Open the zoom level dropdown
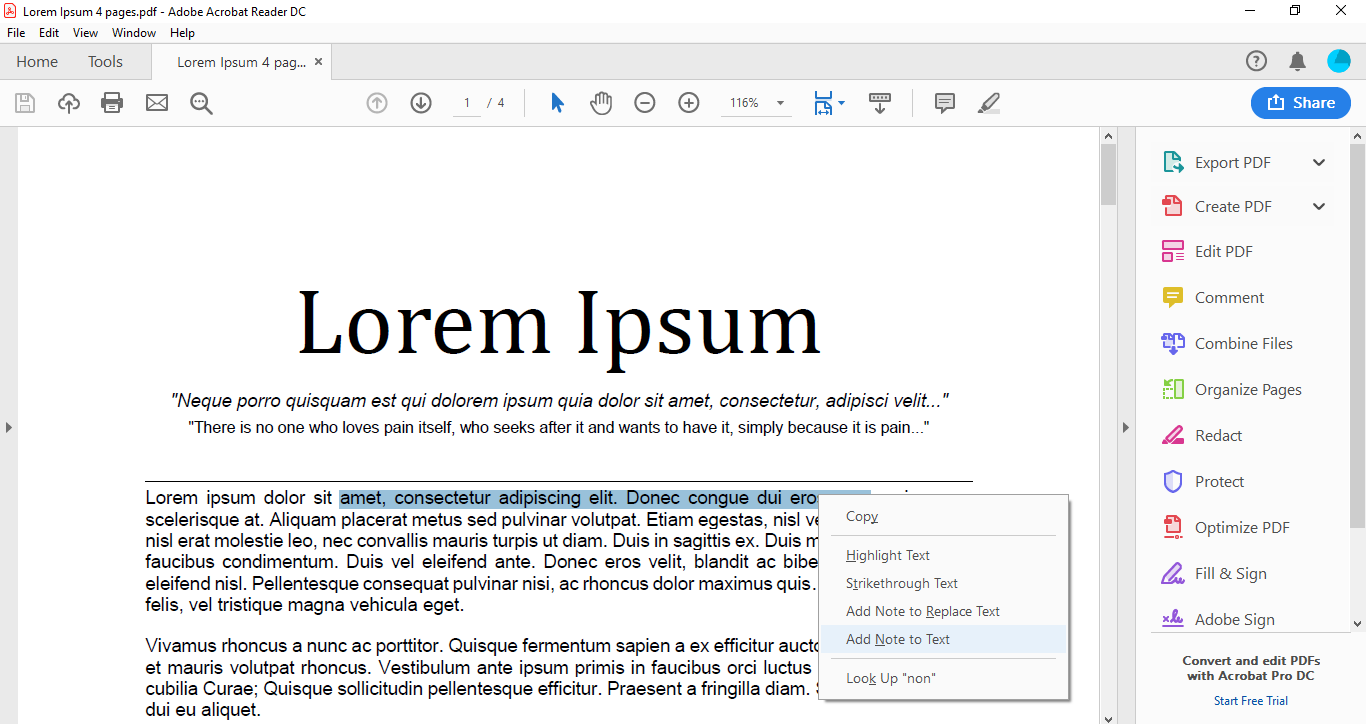Viewport: 1366px width, 724px height. (780, 103)
